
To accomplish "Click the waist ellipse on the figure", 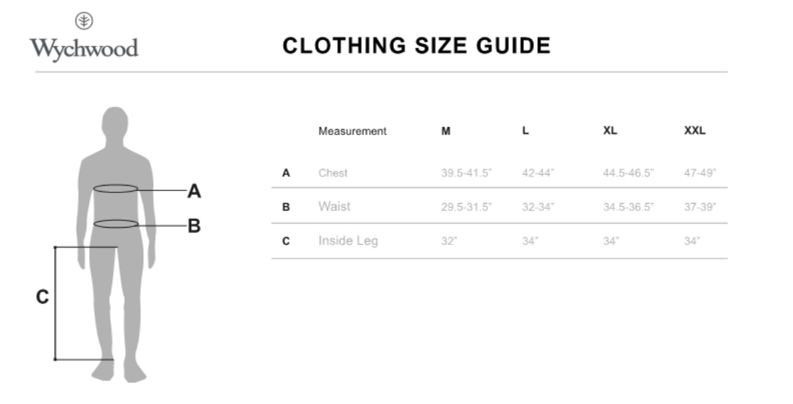I will [x=116, y=224].
